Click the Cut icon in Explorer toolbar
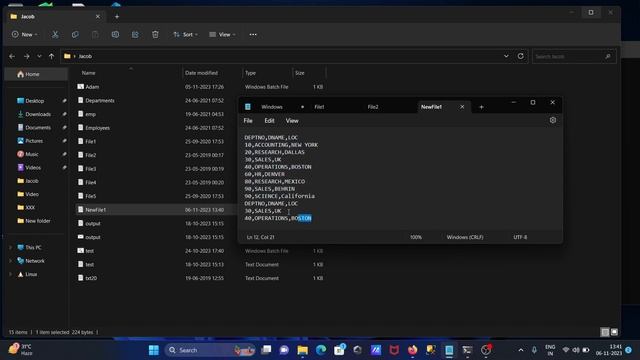This screenshot has width=640, height=360. pos(55,35)
